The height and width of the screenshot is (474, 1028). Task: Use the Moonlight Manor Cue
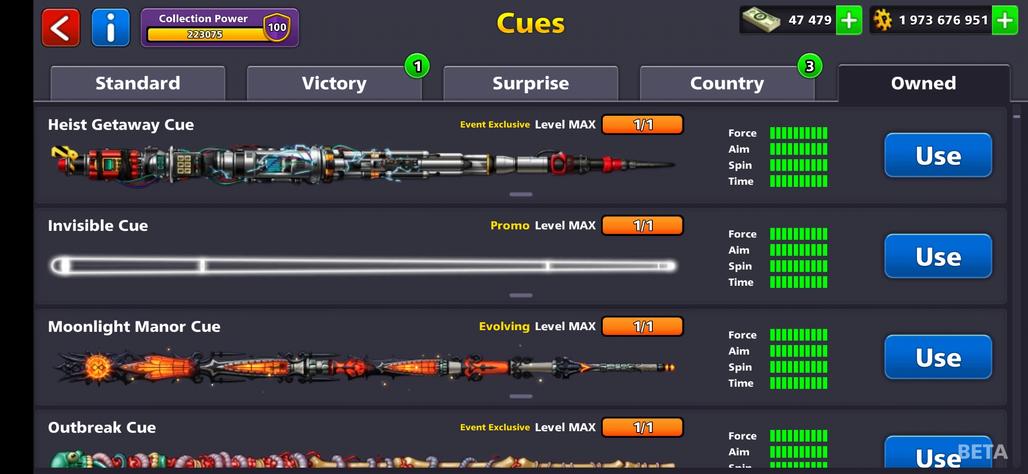938,357
